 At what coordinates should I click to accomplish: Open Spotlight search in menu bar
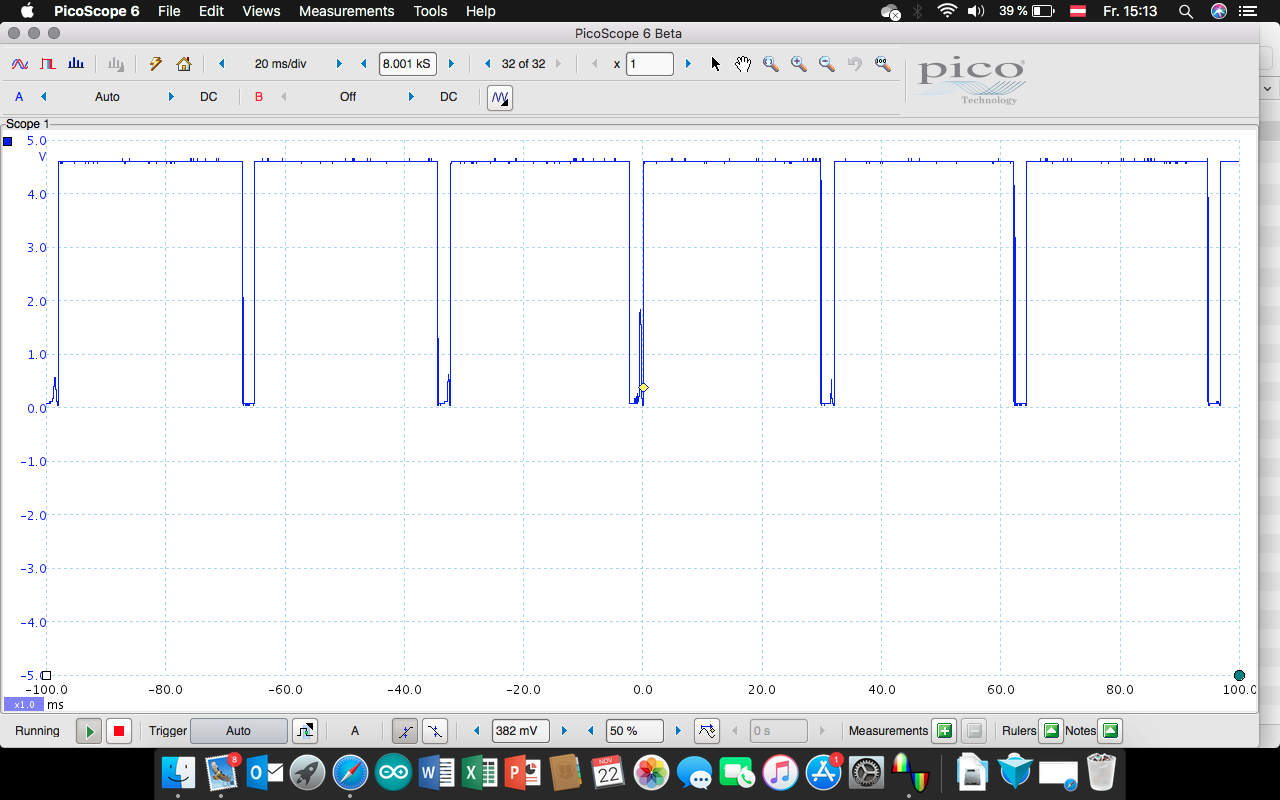click(1186, 11)
